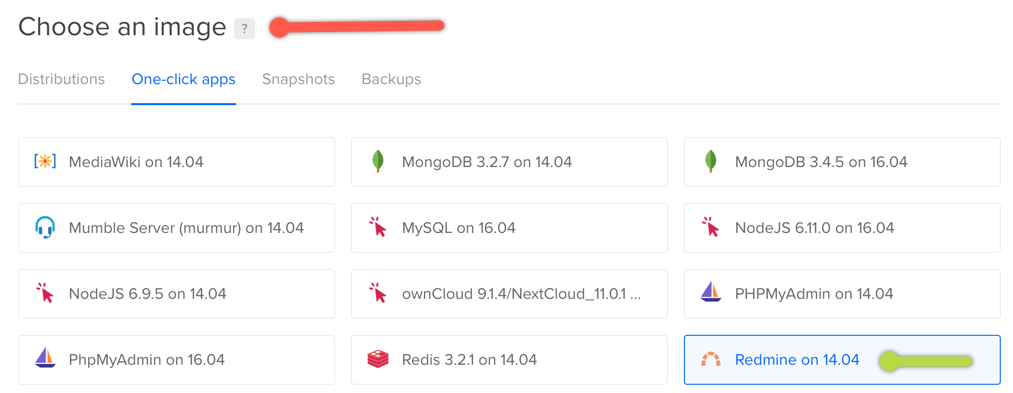Click the PhpMyAdmin 16.04 sailboat icon
The width and height of the screenshot is (1013, 393).
coord(45,359)
